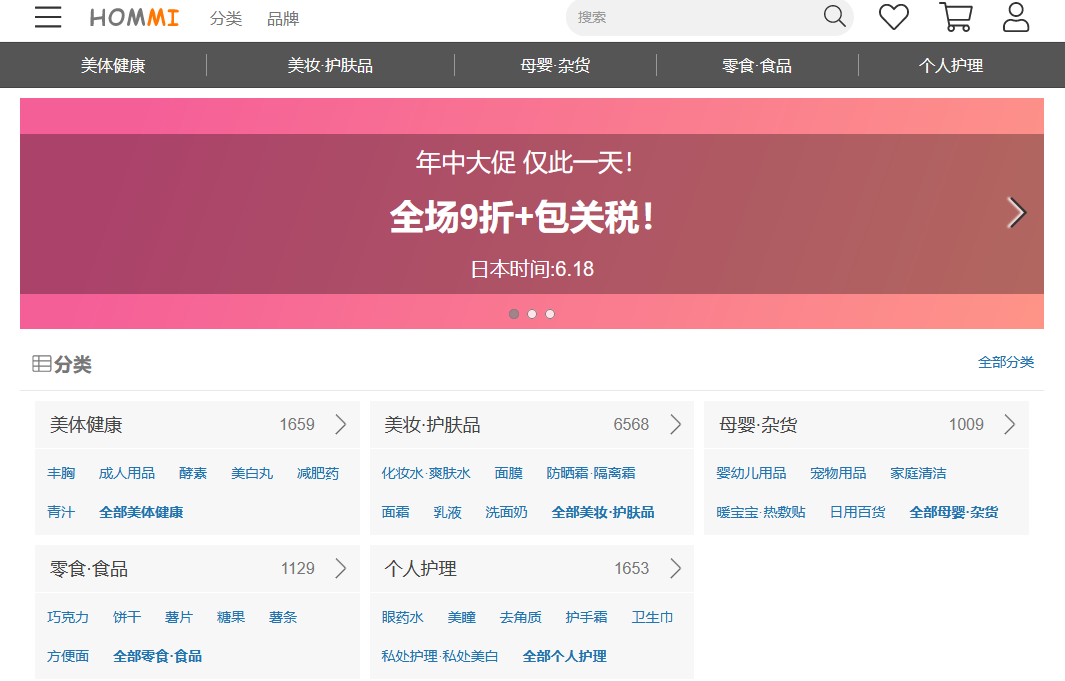Viewport: 1065px width, 681px height.
Task: Expand the 美妆·护肤品 category chevron
Action: [675, 425]
